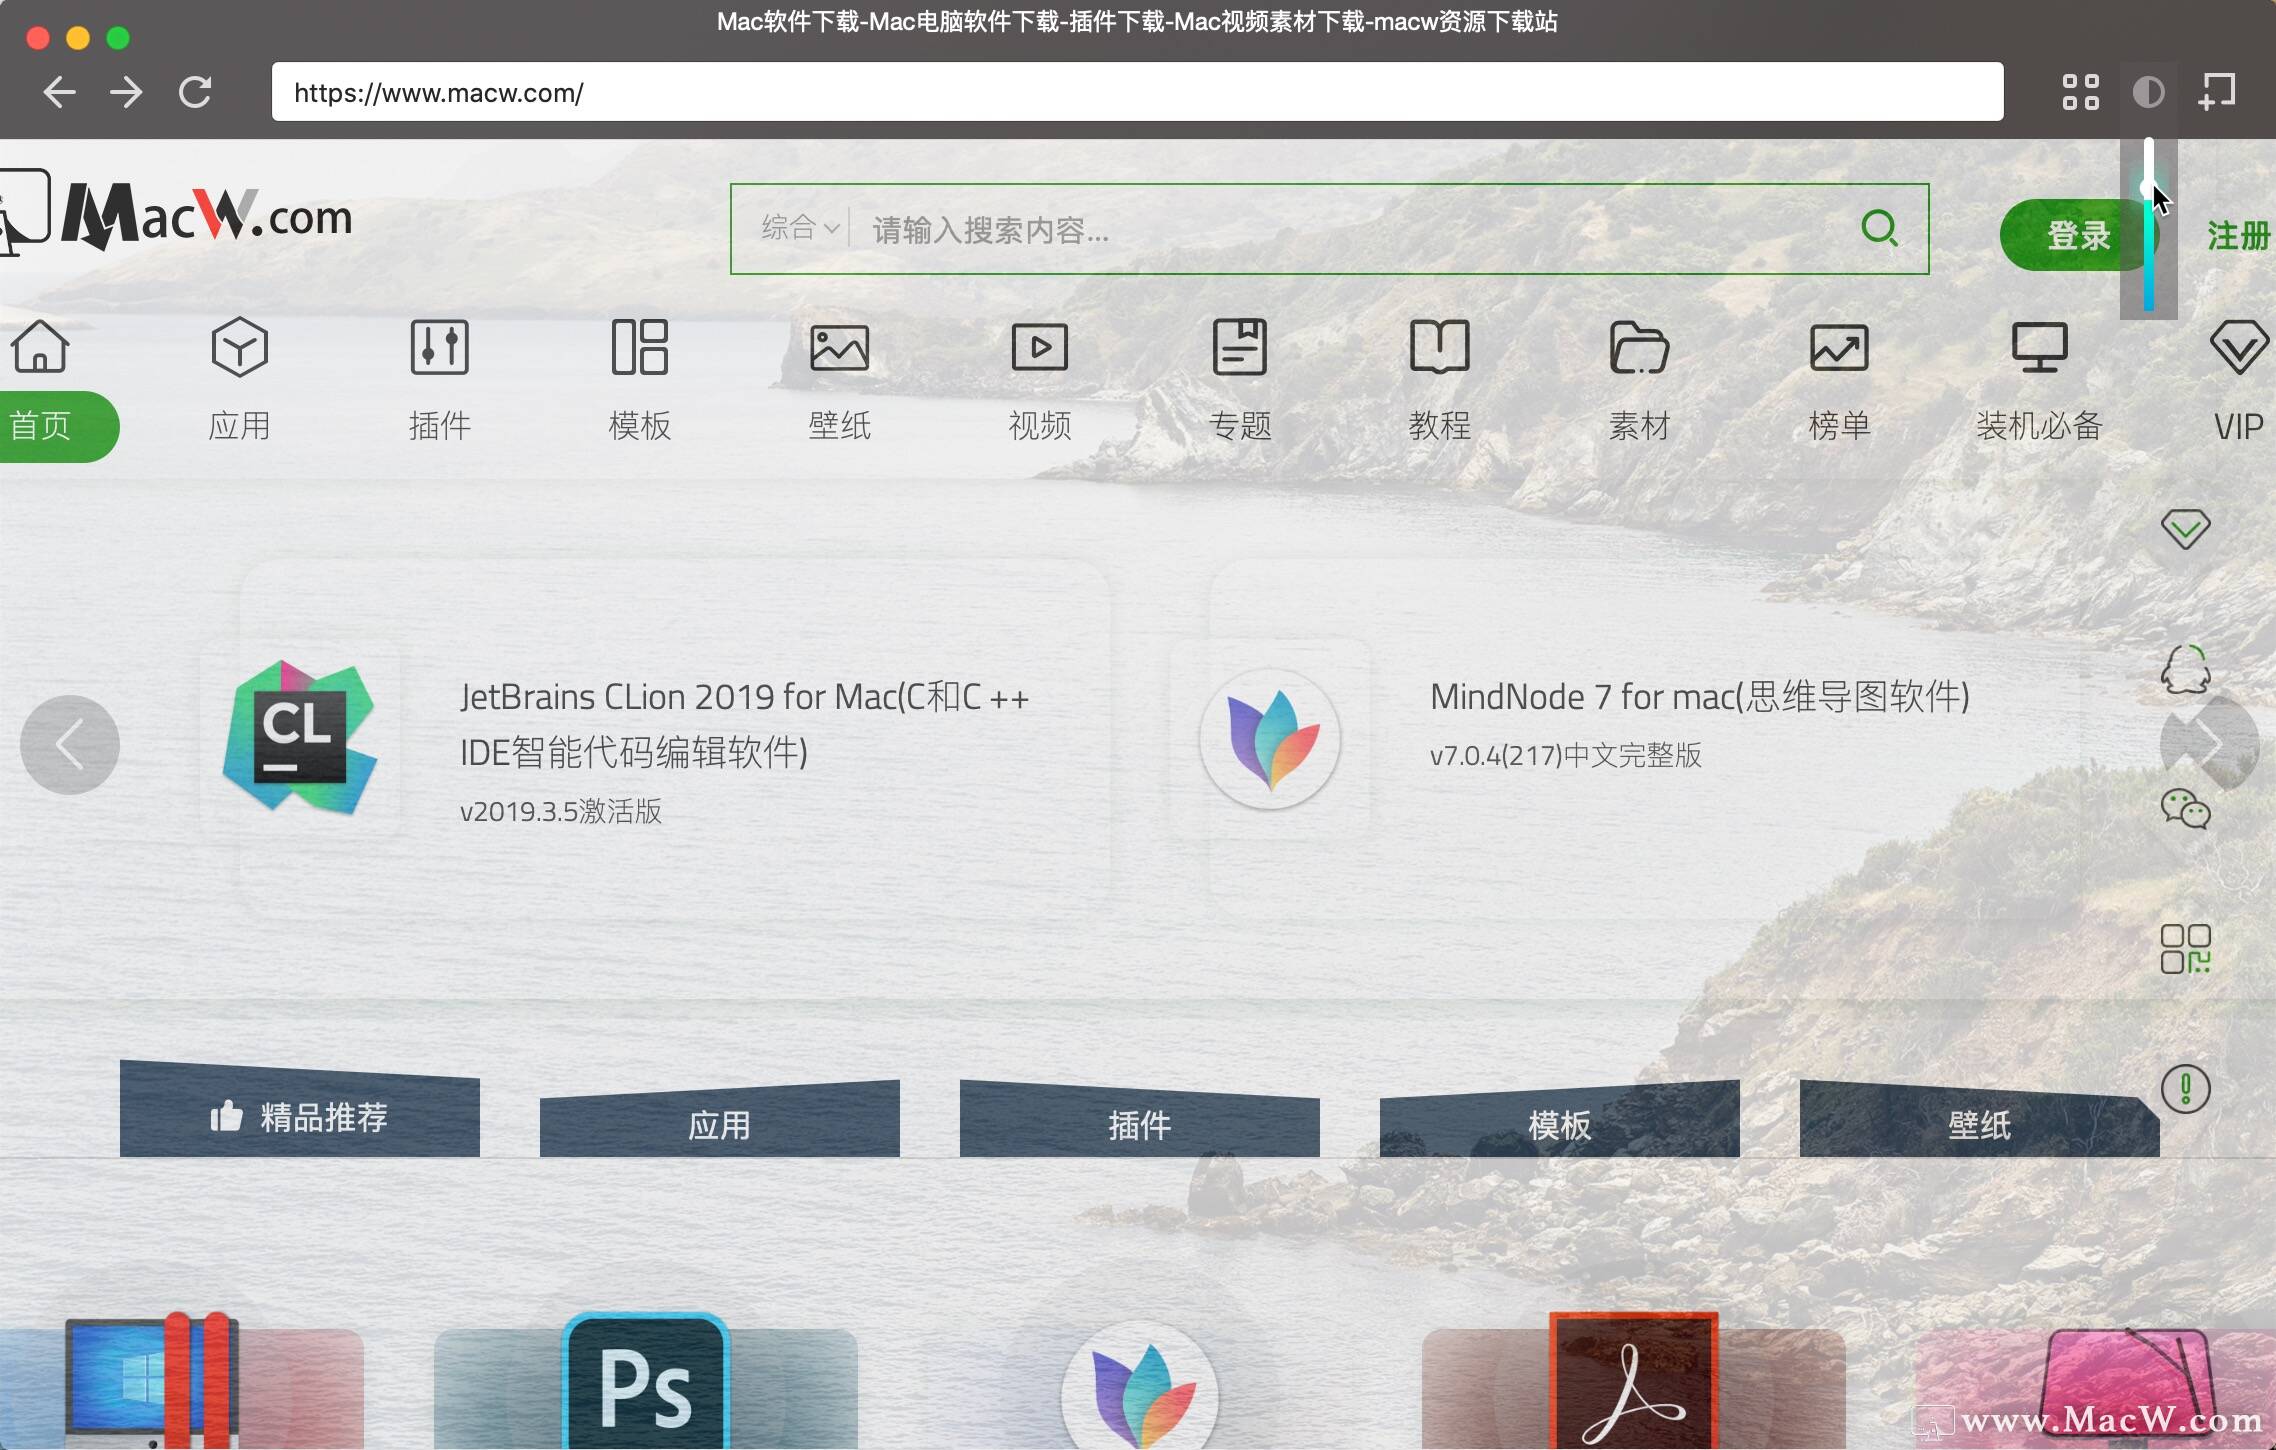Go to previous carousel slide

coord(70,745)
